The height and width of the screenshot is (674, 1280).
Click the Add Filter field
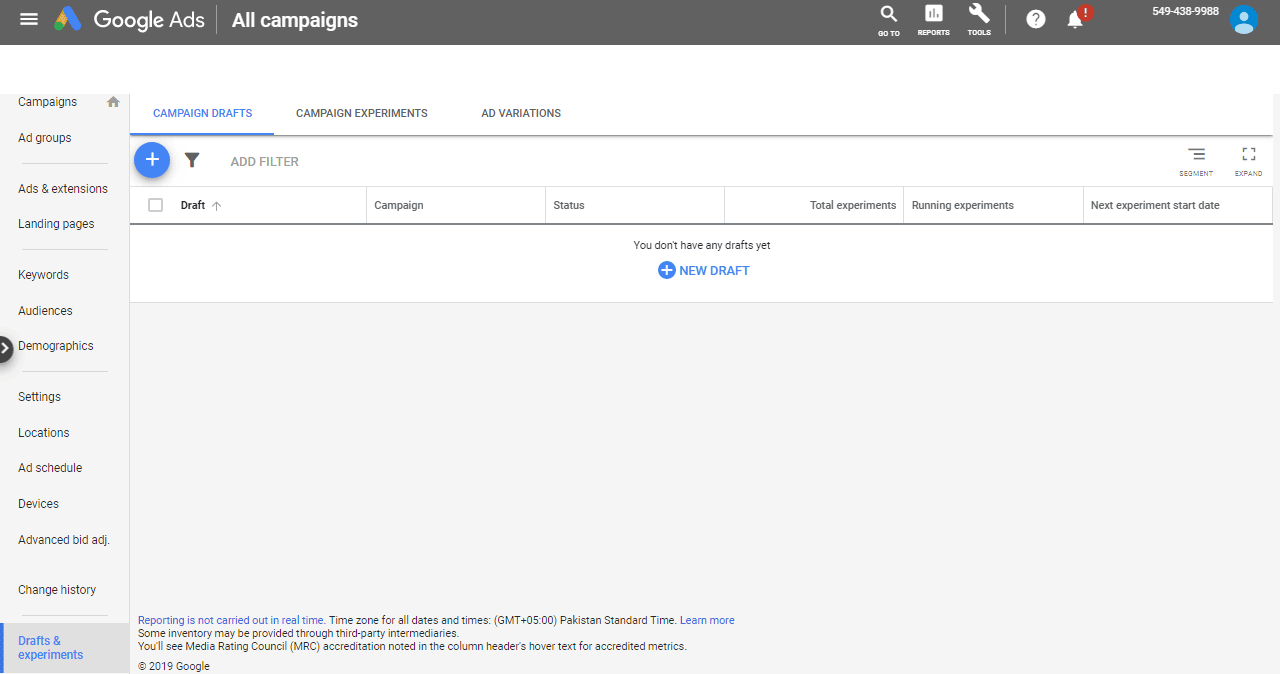click(265, 161)
